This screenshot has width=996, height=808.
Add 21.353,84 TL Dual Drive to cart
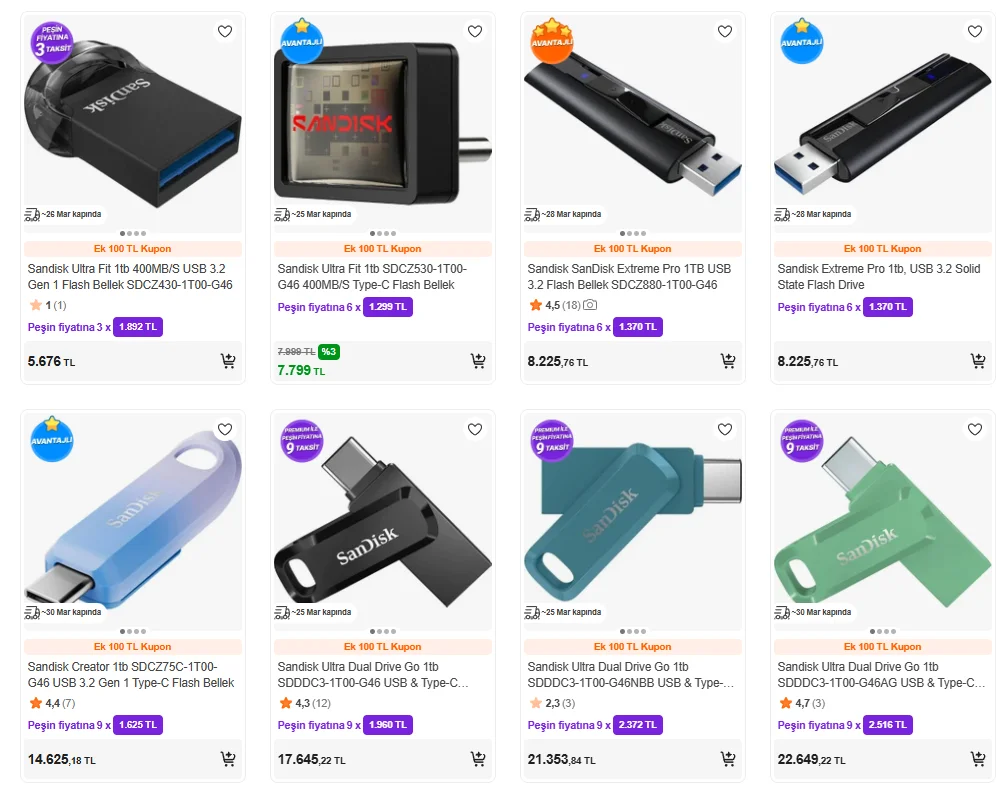(727, 759)
